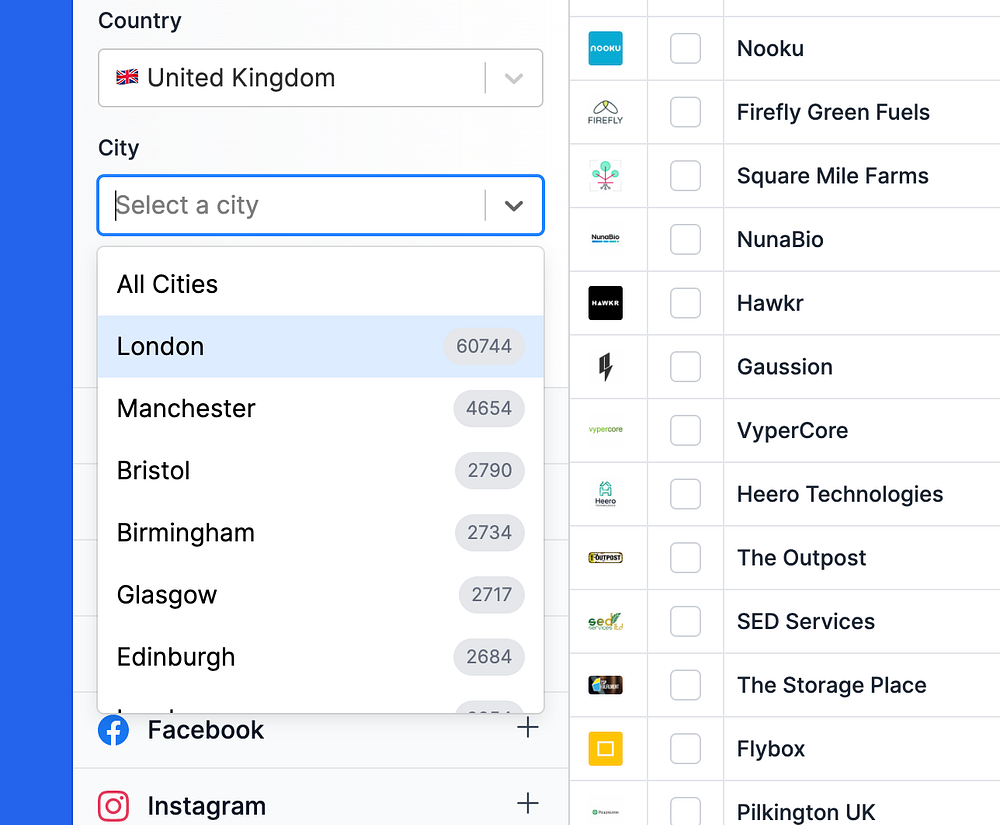Click the Instagram icon
The image size is (1000, 825).
(114, 806)
